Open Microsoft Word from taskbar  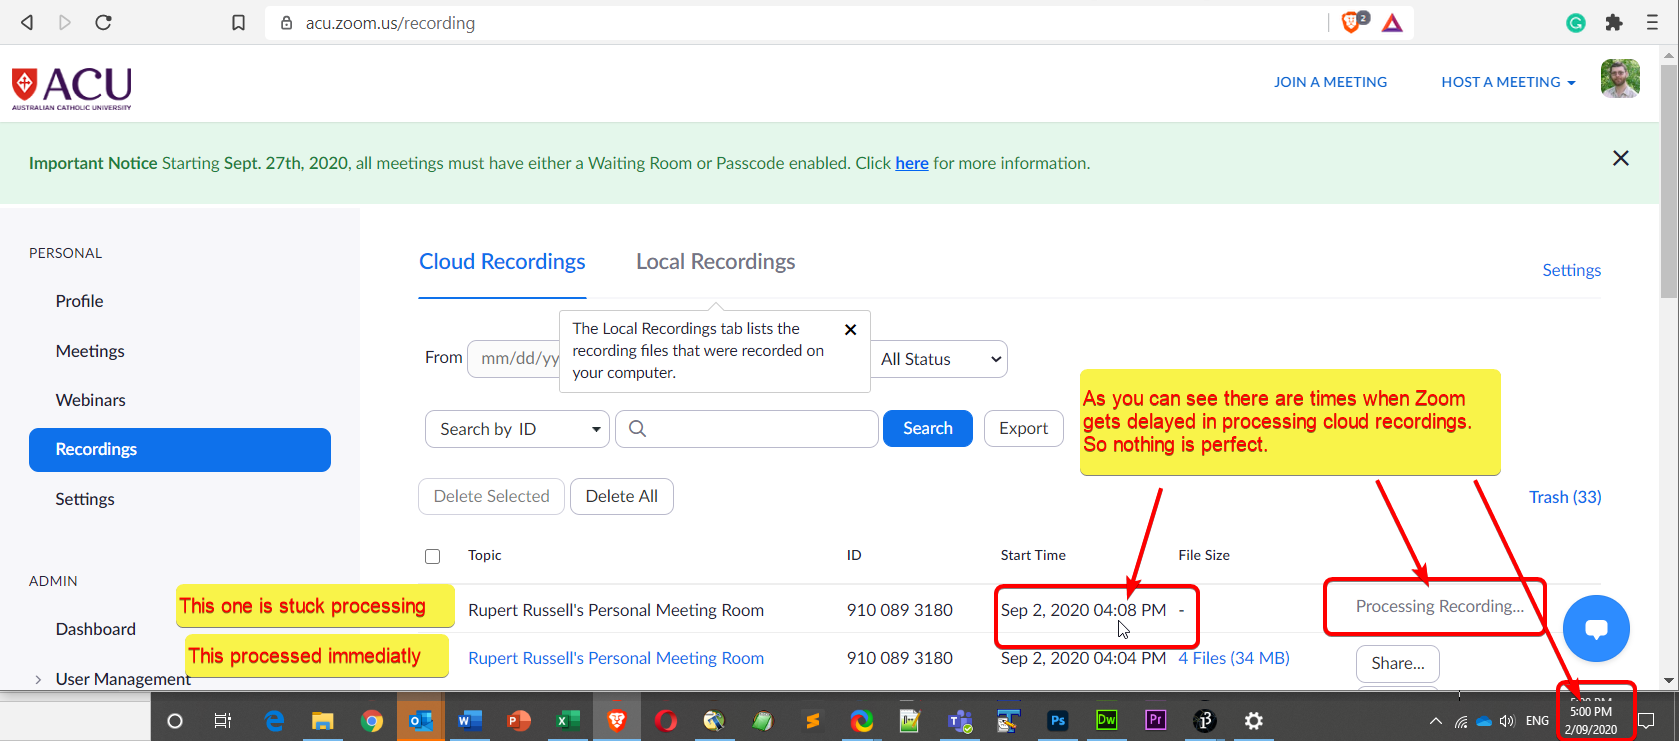(470, 720)
